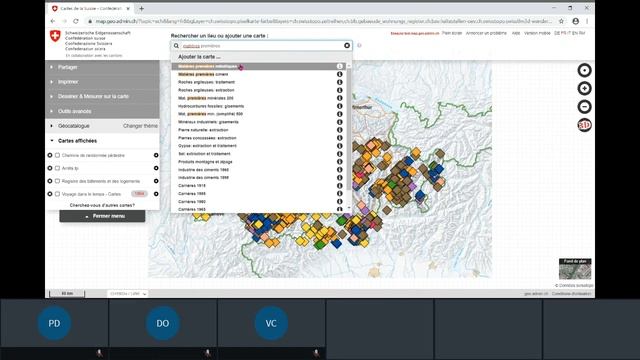Clear the search field with the X icon
Screen dimensions: 640x360
click(347, 46)
